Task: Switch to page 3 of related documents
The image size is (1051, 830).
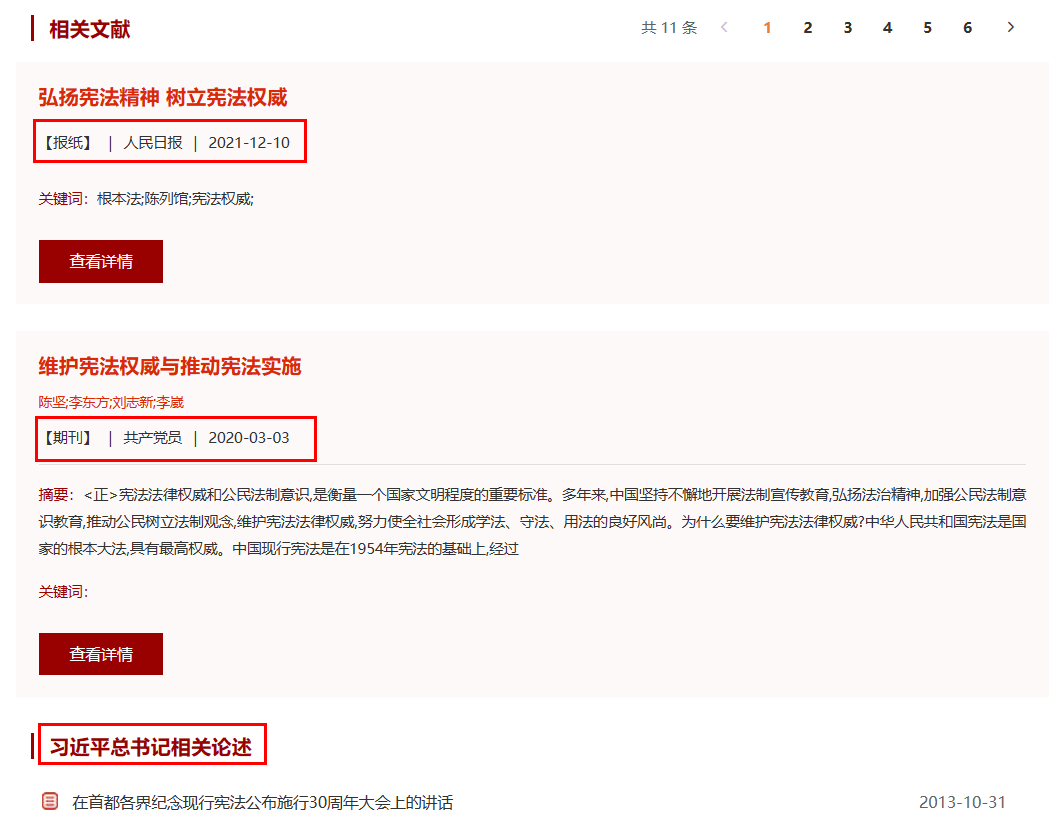Action: (847, 27)
